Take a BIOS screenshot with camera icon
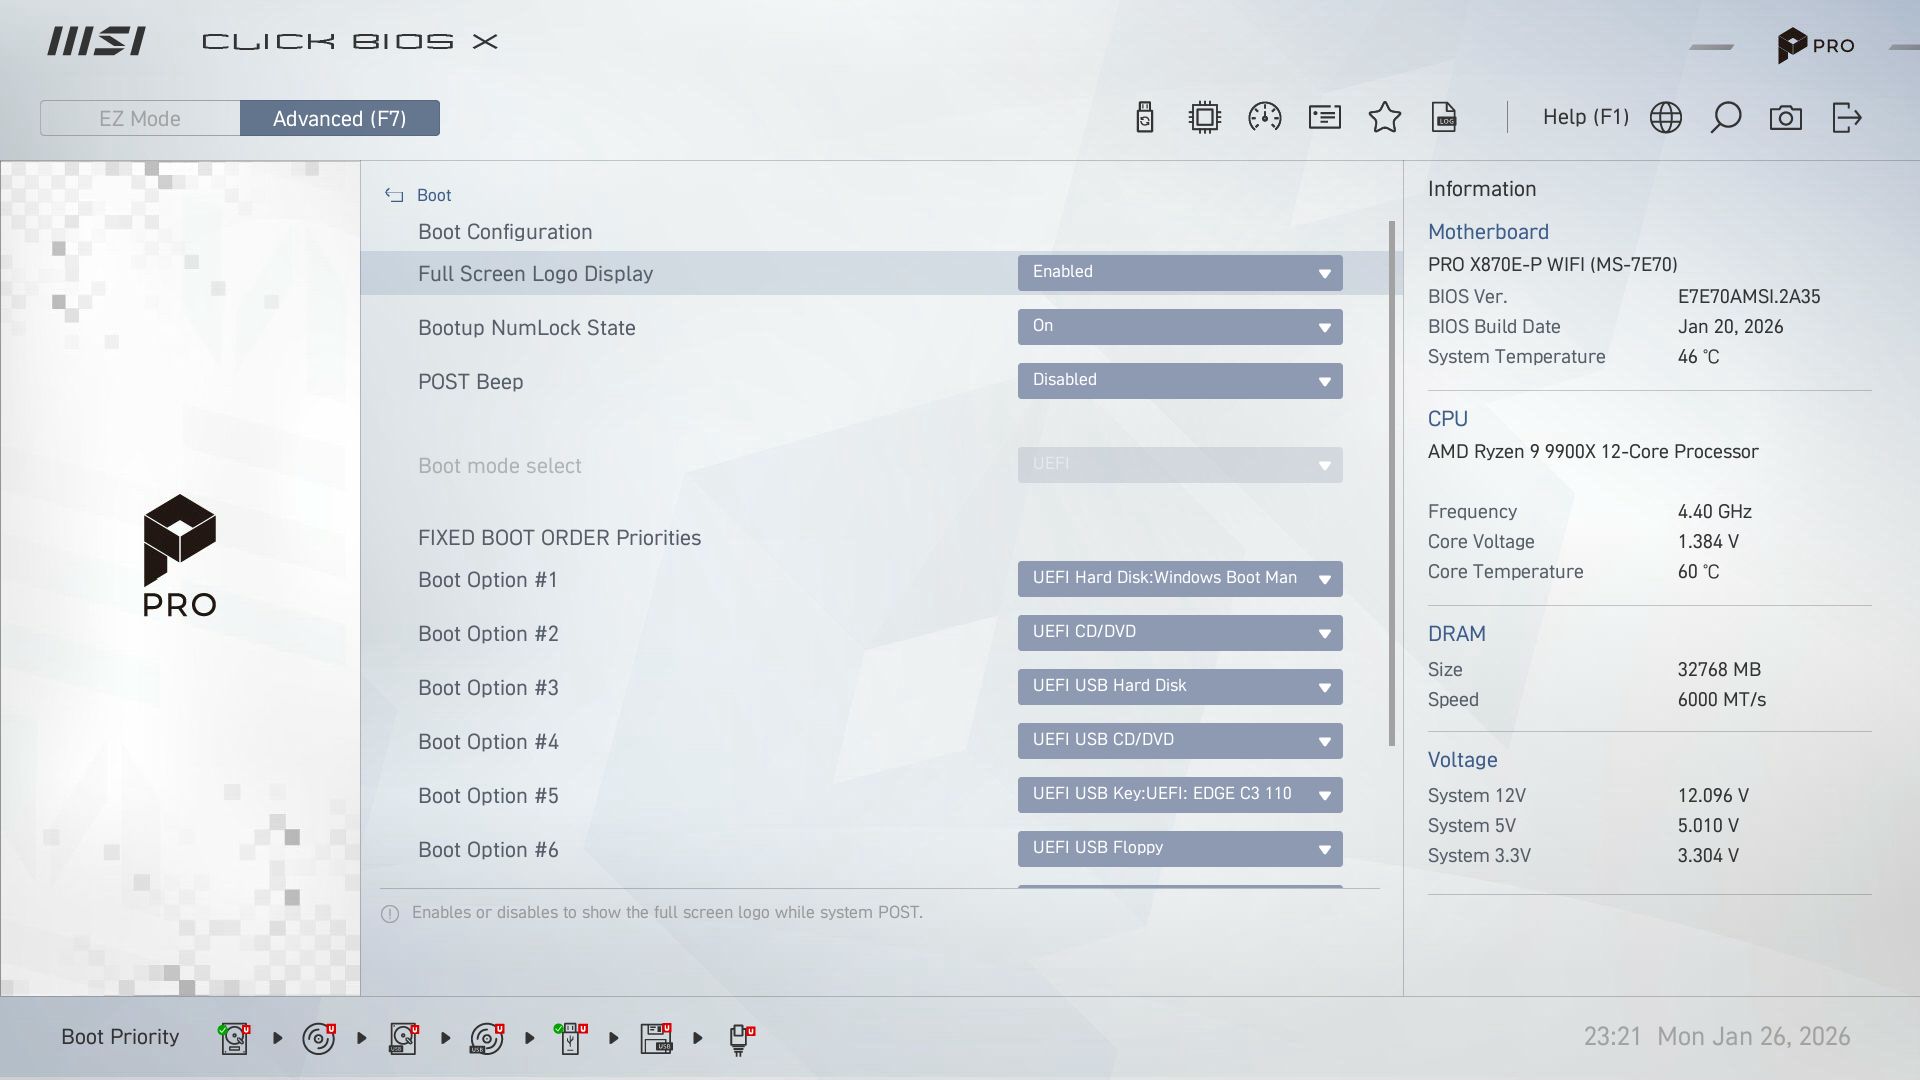The height and width of the screenshot is (1080, 1920). click(1787, 117)
